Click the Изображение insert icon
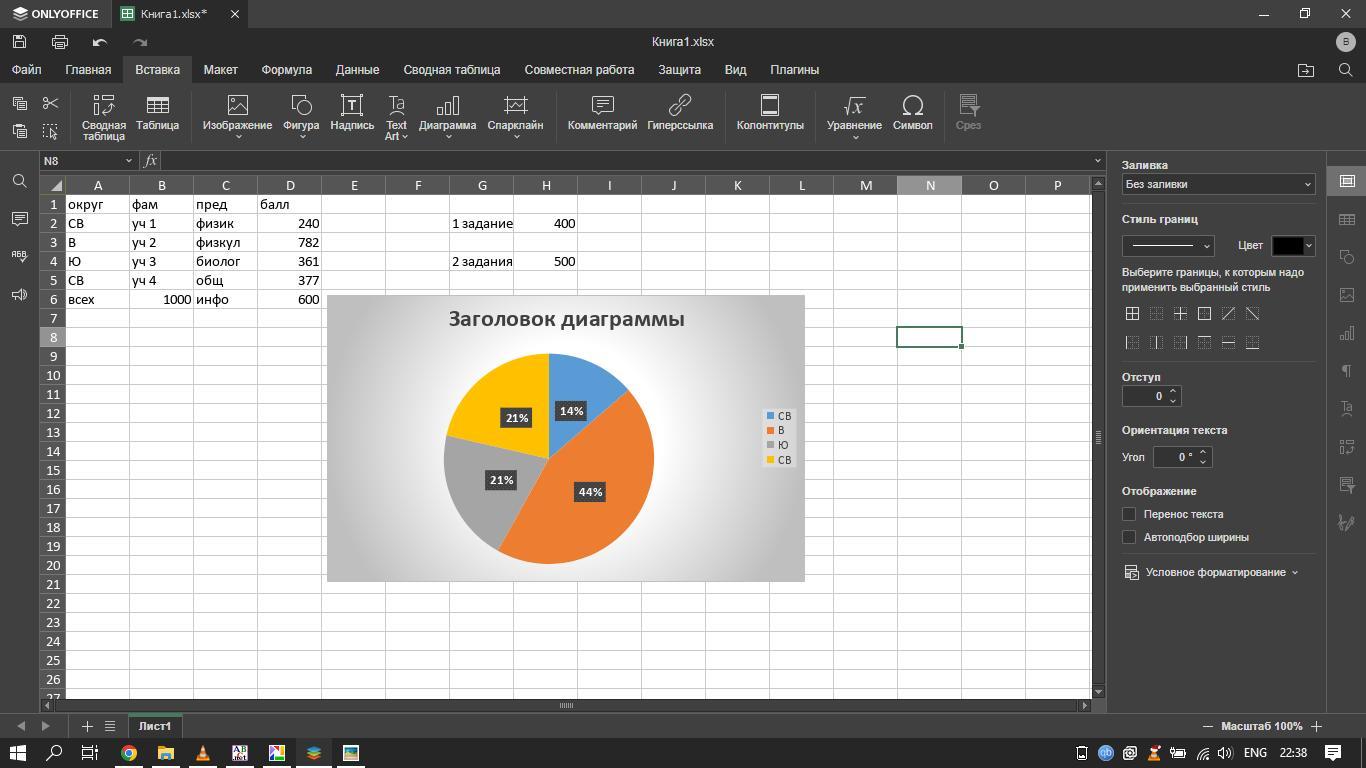Screen dimensions: 1366x768 [237, 108]
